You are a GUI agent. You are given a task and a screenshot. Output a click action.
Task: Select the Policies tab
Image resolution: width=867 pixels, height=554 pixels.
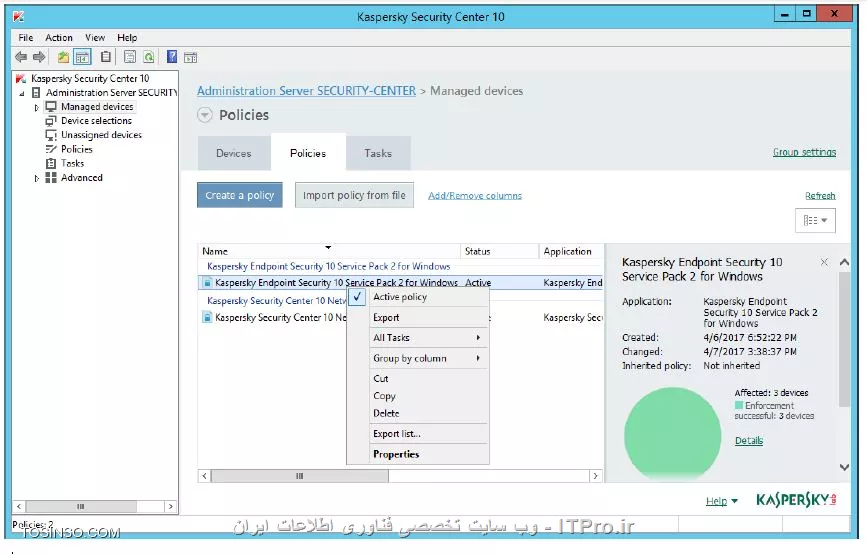pyautogui.click(x=308, y=153)
